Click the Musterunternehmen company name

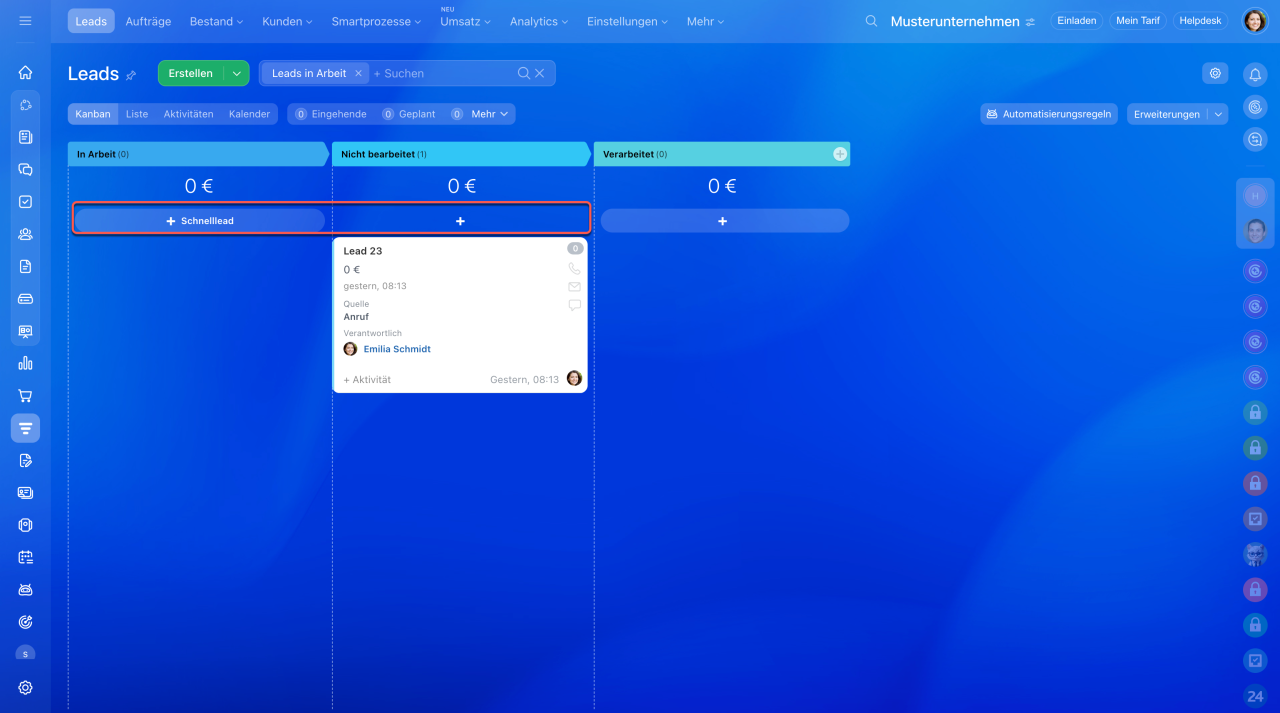(955, 21)
